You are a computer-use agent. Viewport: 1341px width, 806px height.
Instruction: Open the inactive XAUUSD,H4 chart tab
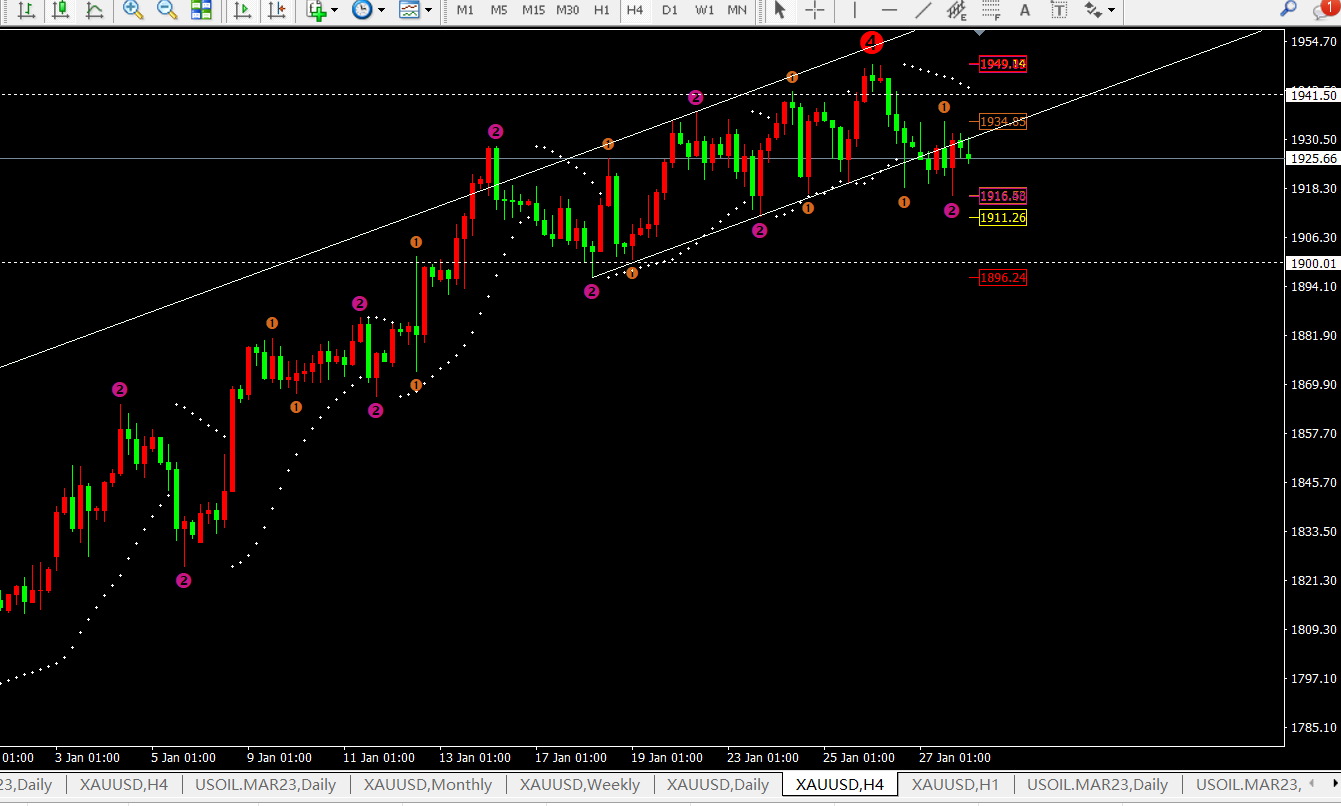click(x=124, y=785)
